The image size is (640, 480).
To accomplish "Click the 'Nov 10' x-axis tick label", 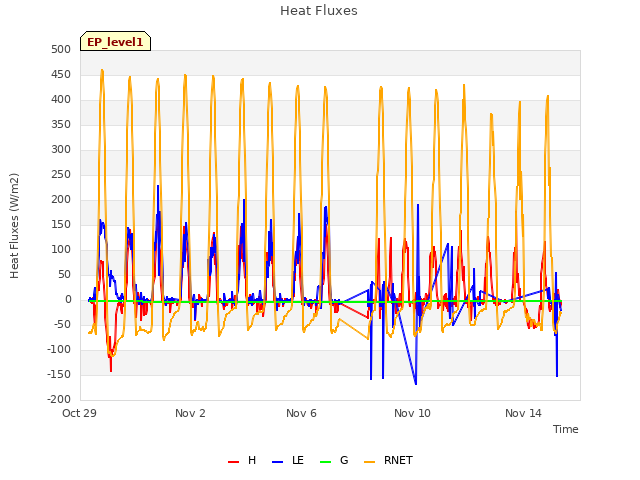I will [x=412, y=413].
